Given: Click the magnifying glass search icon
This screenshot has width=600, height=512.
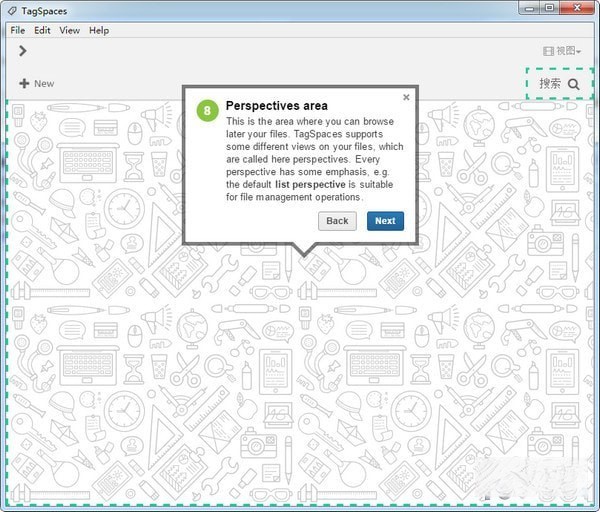Looking at the screenshot, I should (574, 84).
